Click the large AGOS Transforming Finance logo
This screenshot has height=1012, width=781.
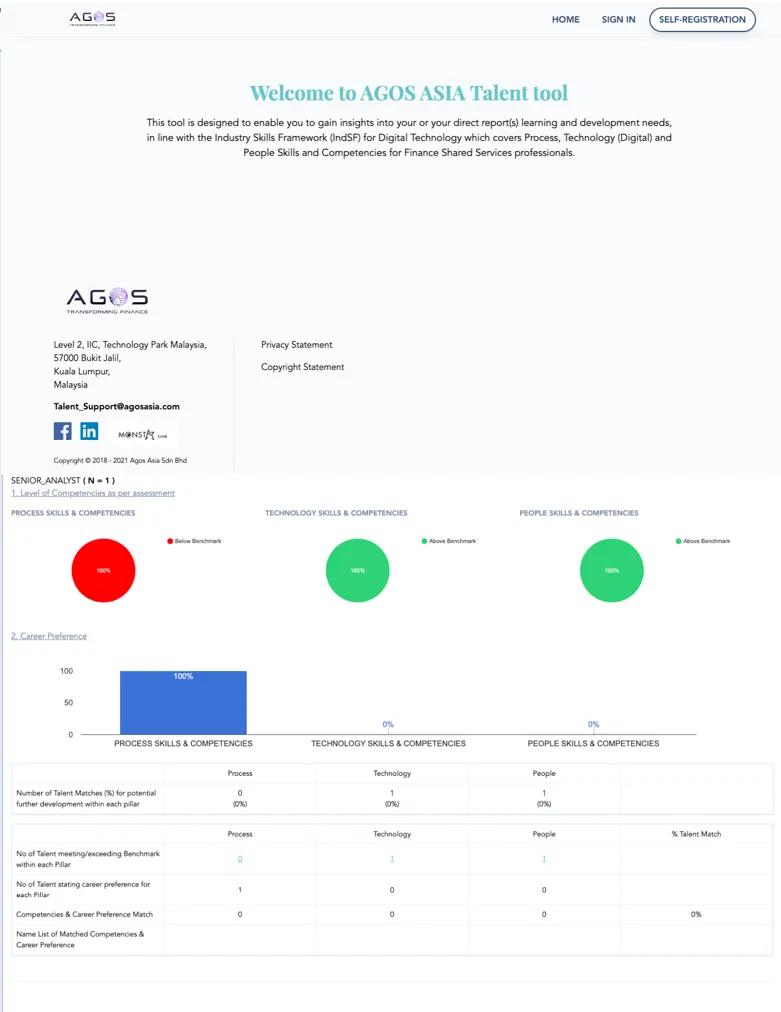tap(107, 301)
